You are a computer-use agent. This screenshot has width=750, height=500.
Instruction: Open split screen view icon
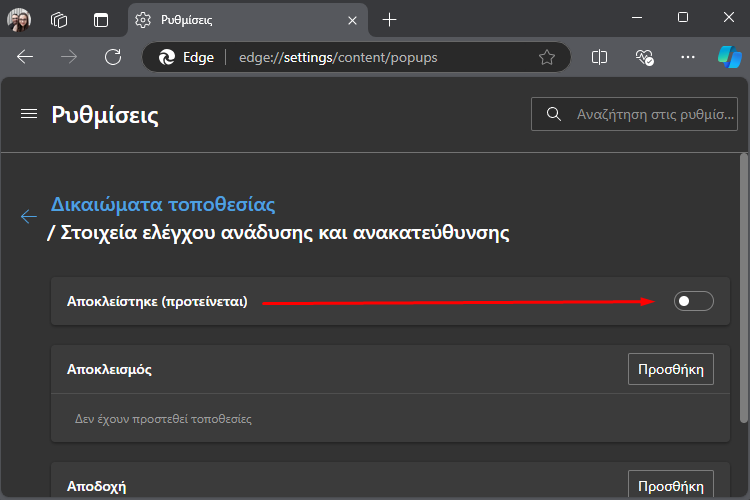click(599, 57)
